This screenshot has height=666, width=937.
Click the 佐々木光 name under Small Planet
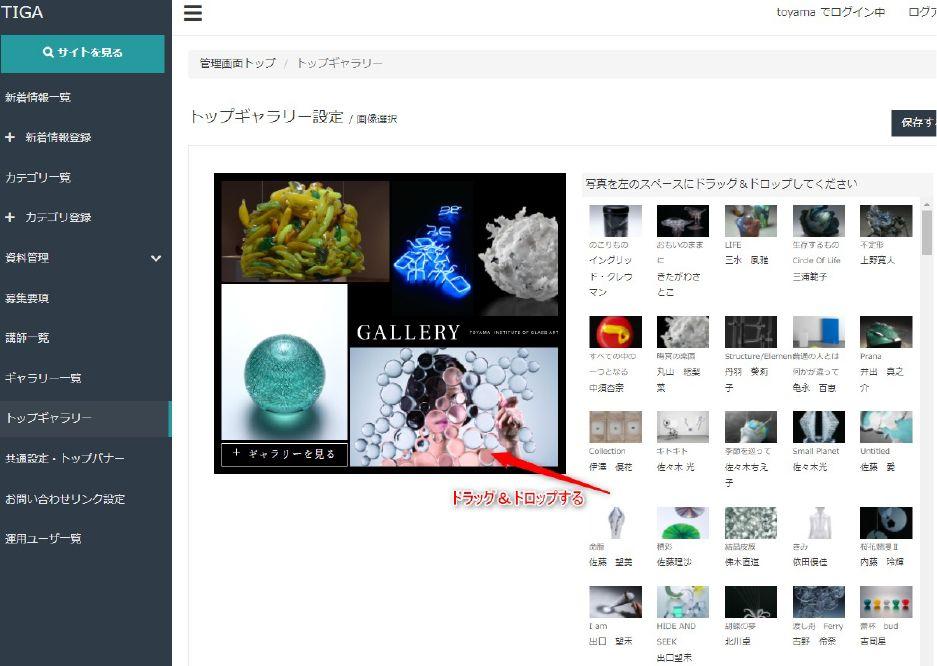point(810,467)
